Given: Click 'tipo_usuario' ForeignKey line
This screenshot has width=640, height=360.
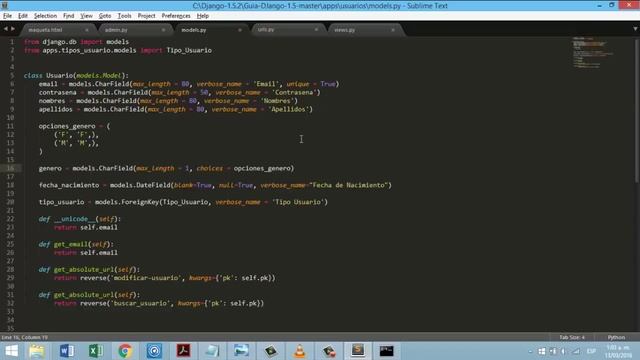Looking at the screenshot, I should click(x=183, y=202).
